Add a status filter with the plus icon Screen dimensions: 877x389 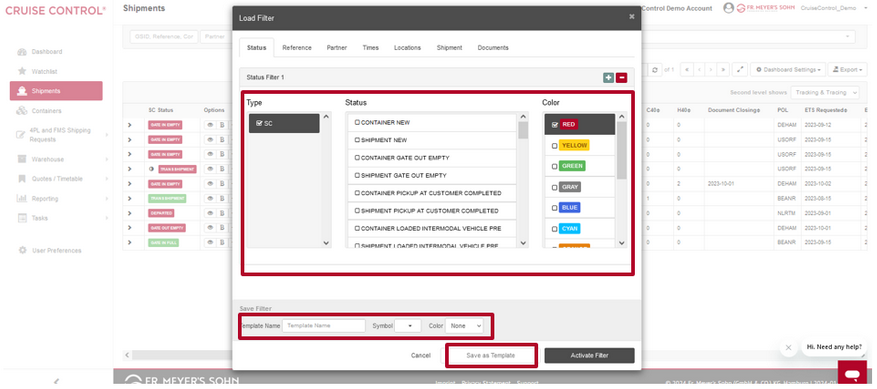tap(609, 78)
